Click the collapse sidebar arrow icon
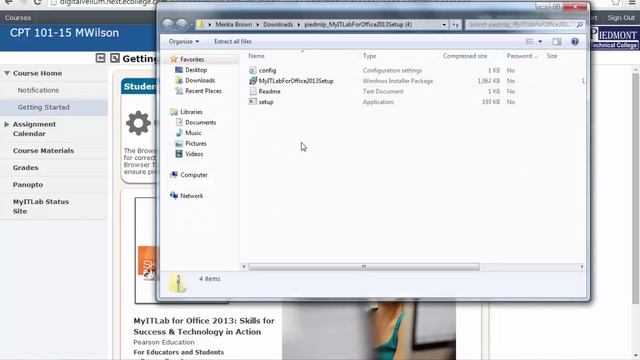The width and height of the screenshot is (640, 360). [x=100, y=58]
